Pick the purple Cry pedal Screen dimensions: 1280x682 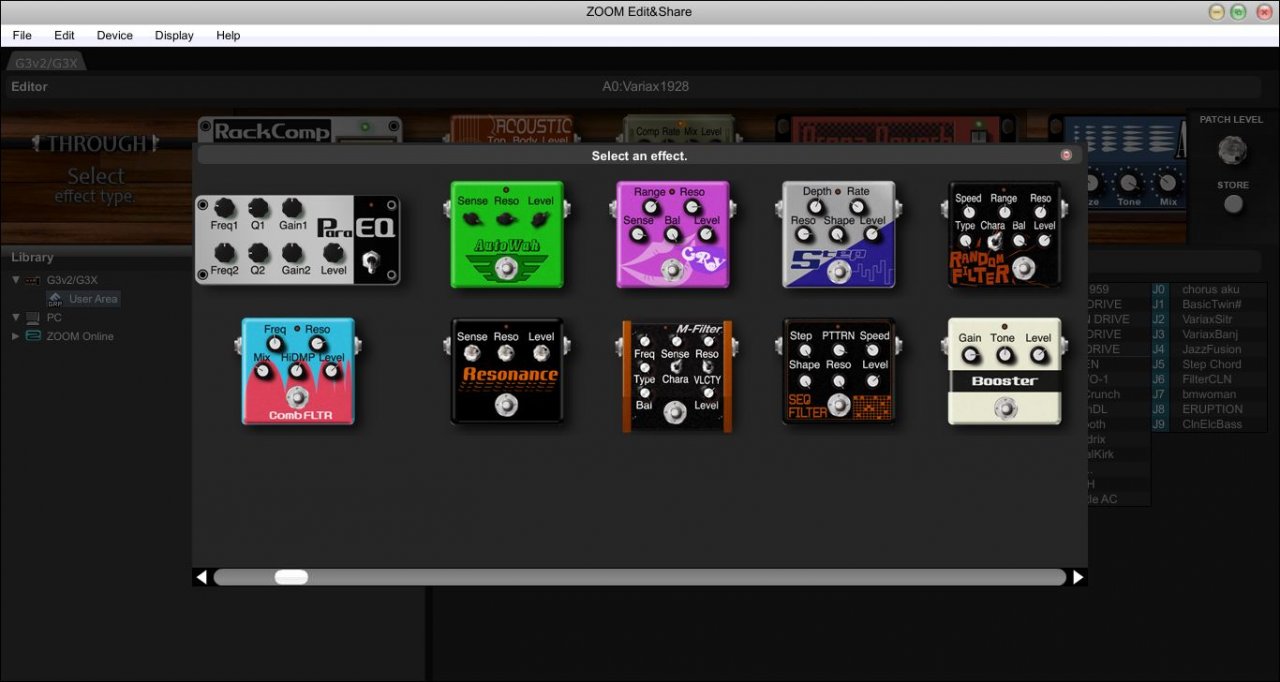(x=672, y=235)
